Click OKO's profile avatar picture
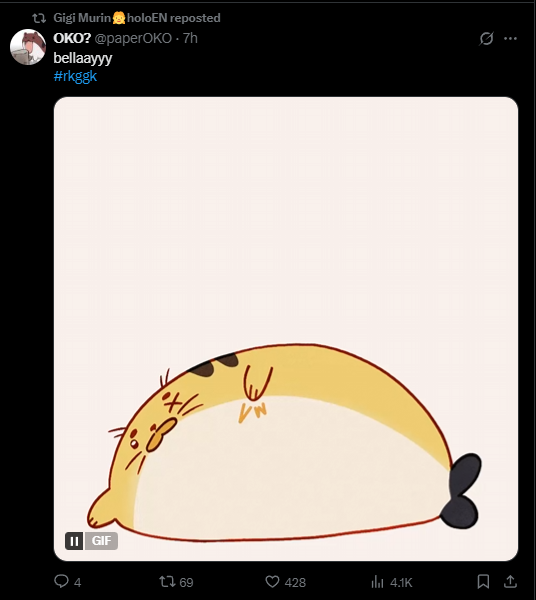This screenshot has height=600, width=536. (28, 47)
